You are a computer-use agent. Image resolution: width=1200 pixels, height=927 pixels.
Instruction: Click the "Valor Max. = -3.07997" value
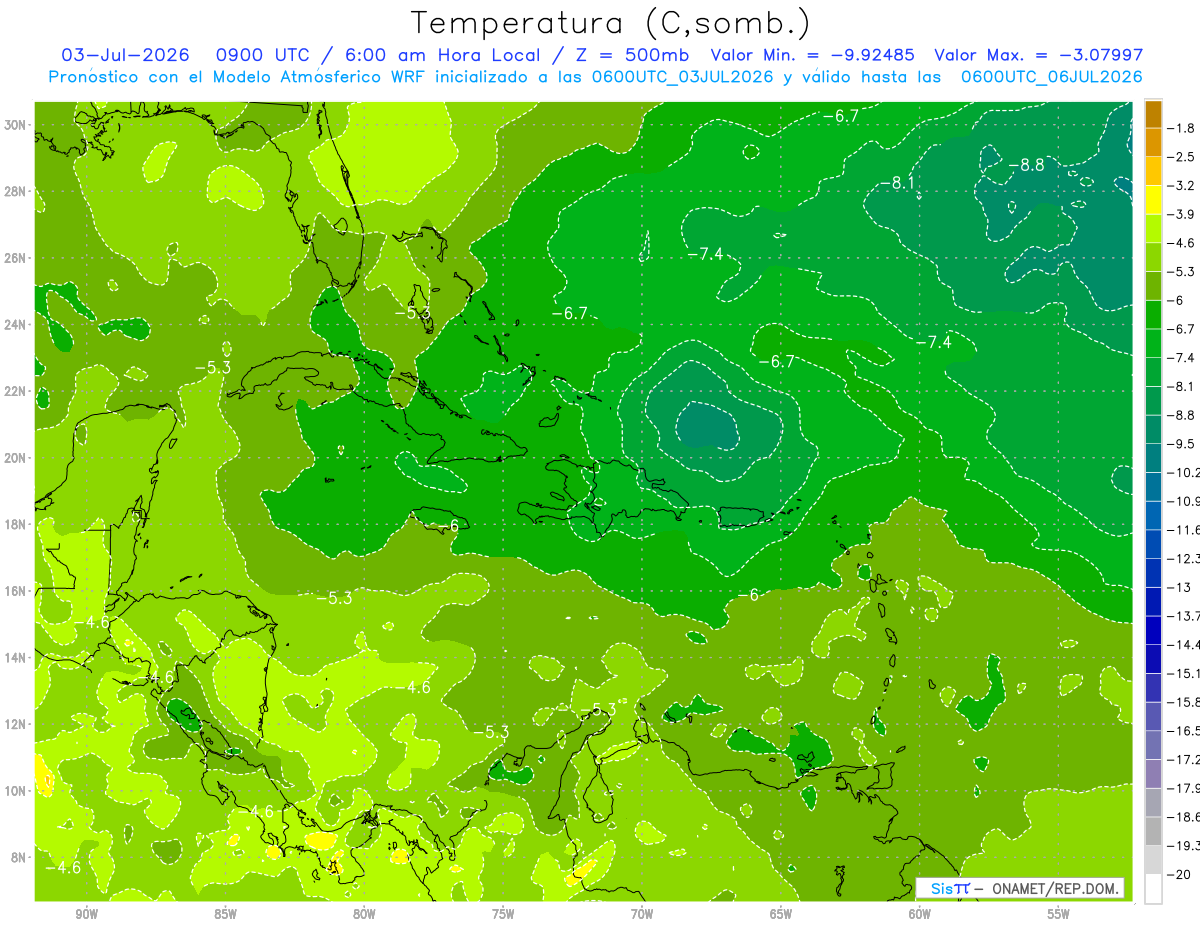coord(1038,55)
